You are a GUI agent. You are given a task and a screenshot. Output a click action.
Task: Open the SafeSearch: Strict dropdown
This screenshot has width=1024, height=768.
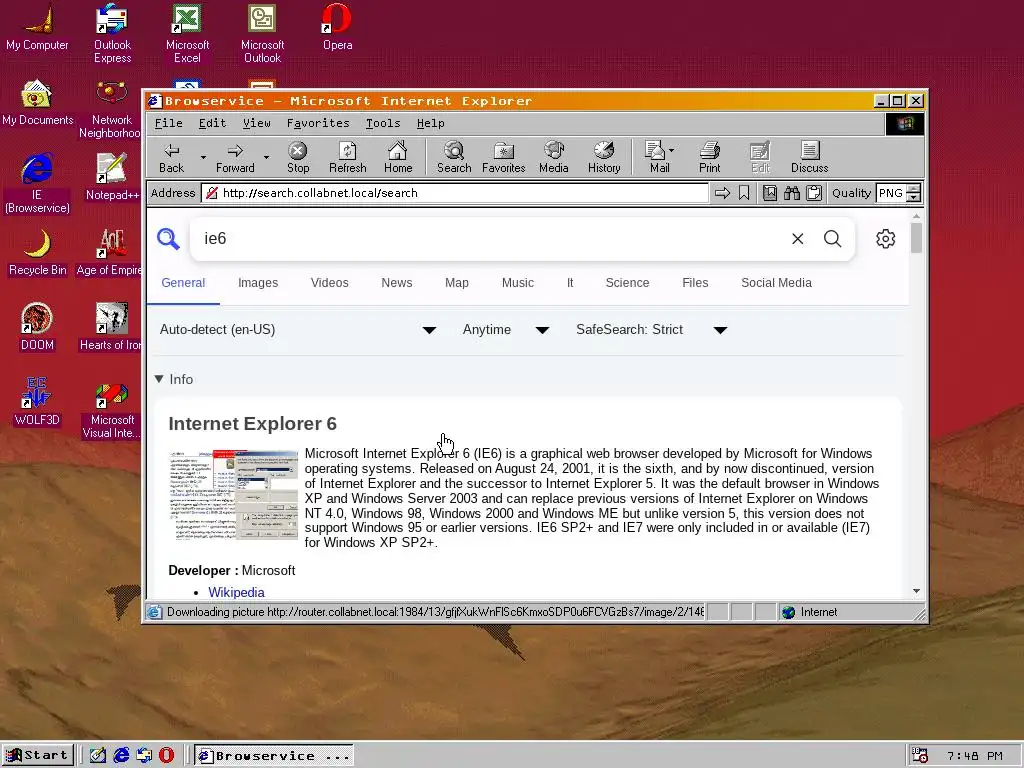tap(651, 330)
